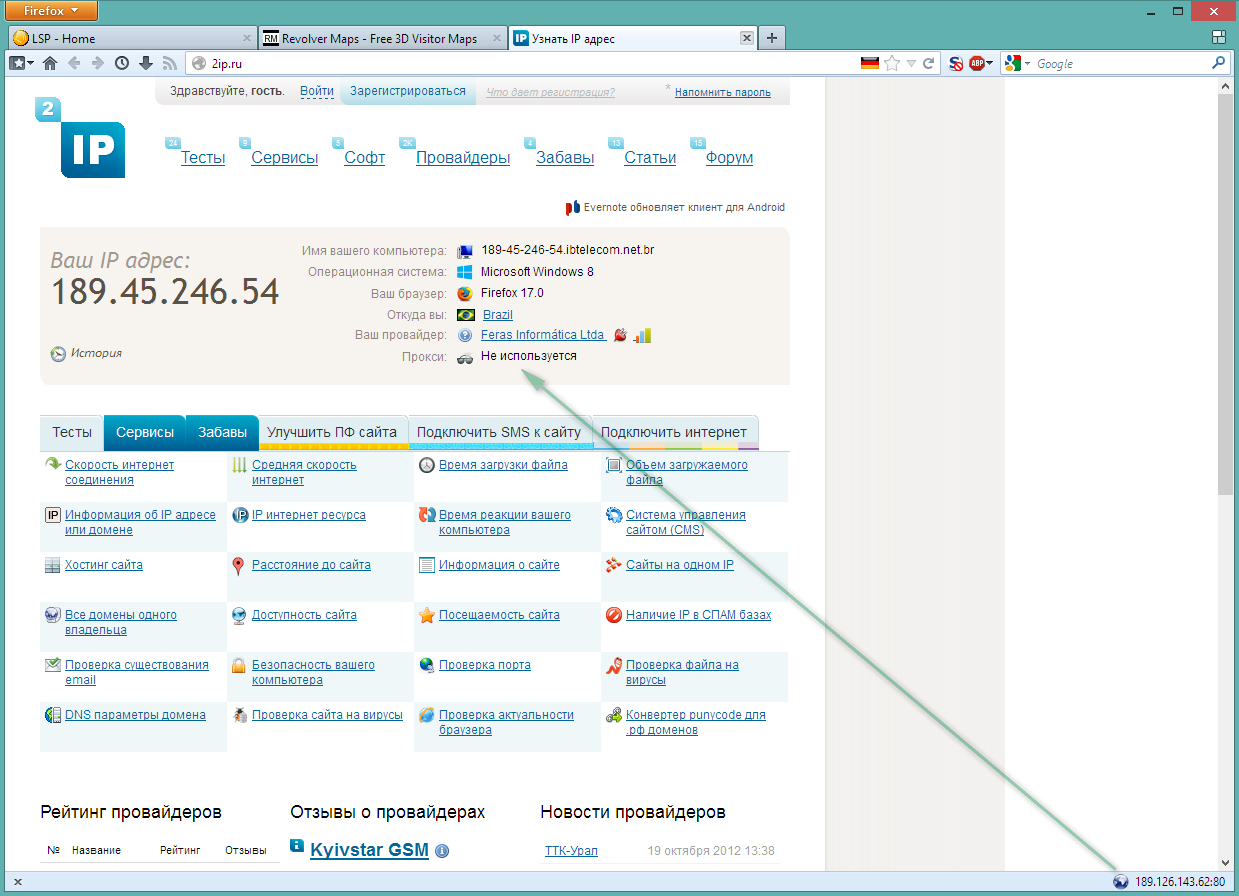Open the Проверка порта service
The image size is (1239, 896).
click(x=485, y=665)
